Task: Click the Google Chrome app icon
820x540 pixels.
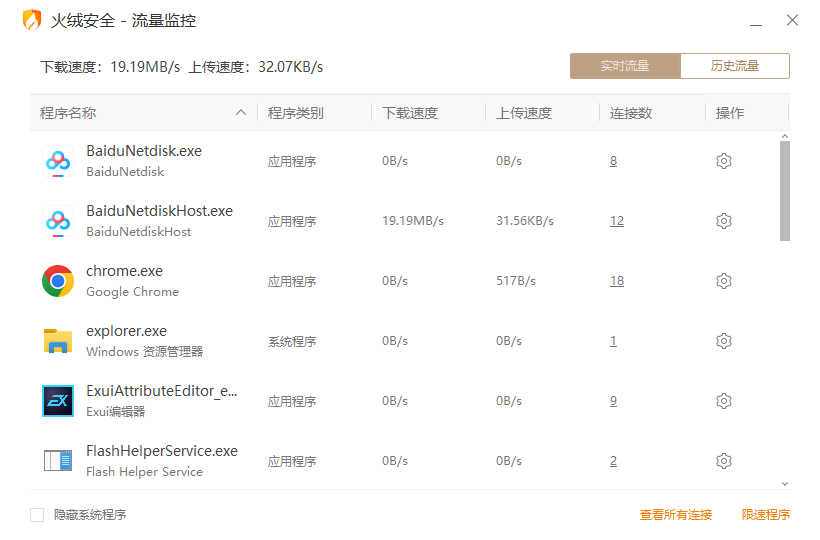Action: [58, 281]
